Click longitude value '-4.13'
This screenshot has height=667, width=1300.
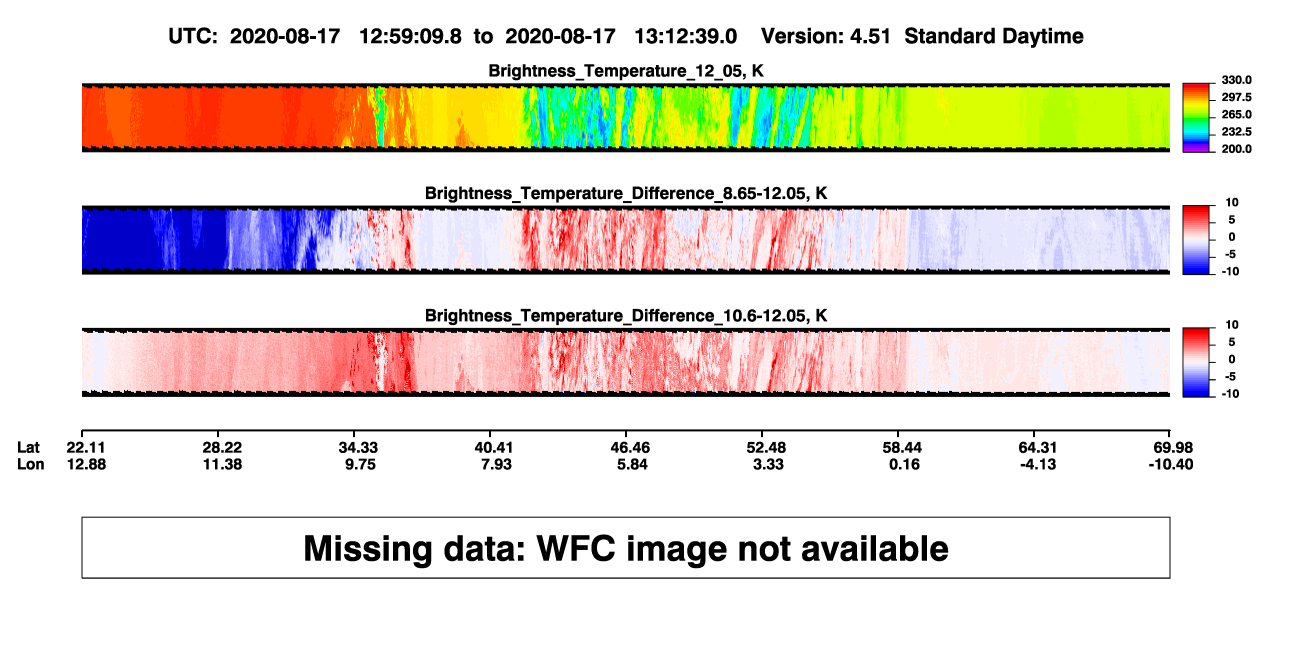pos(1038,464)
